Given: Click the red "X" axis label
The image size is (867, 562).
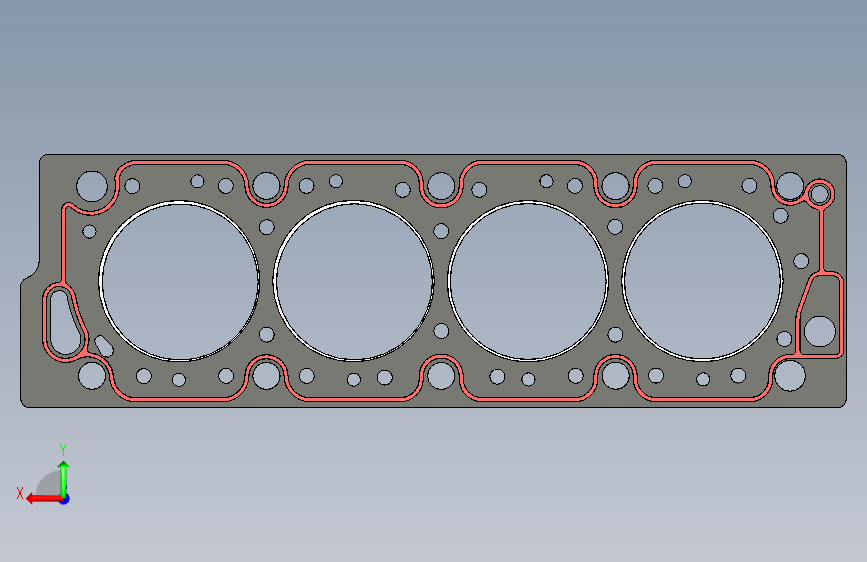Looking at the screenshot, I should pos(20,493).
